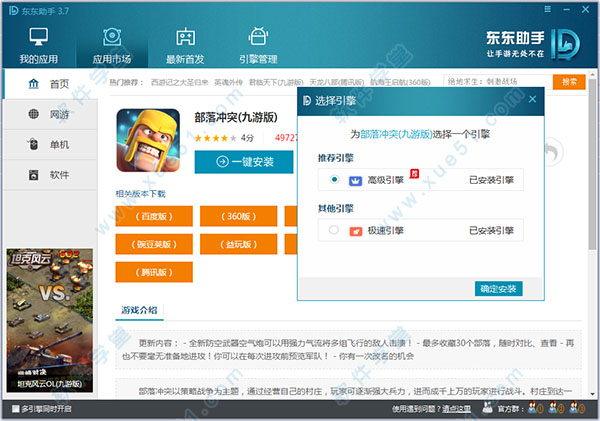Click the 引擎管理 android icon
The width and height of the screenshot is (600, 421).
(x=258, y=36)
